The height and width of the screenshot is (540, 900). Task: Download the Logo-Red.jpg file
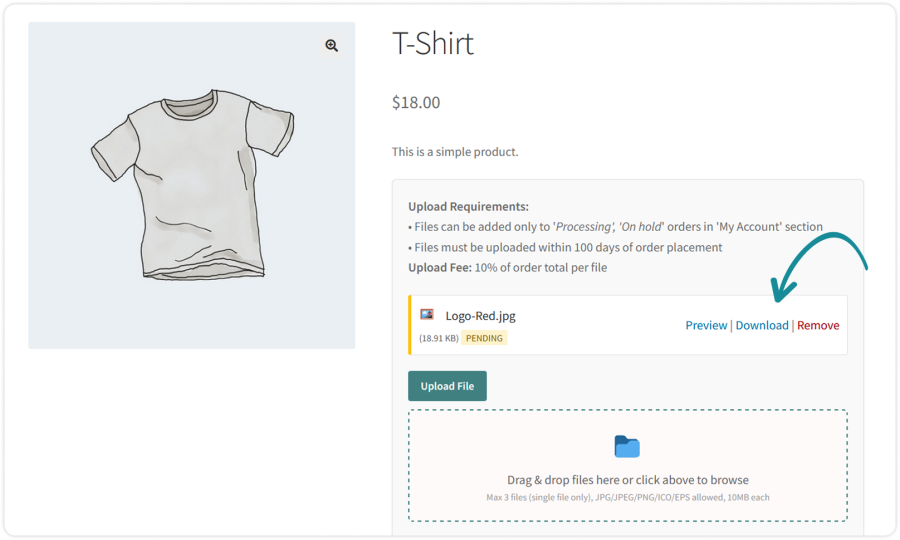pyautogui.click(x=762, y=325)
